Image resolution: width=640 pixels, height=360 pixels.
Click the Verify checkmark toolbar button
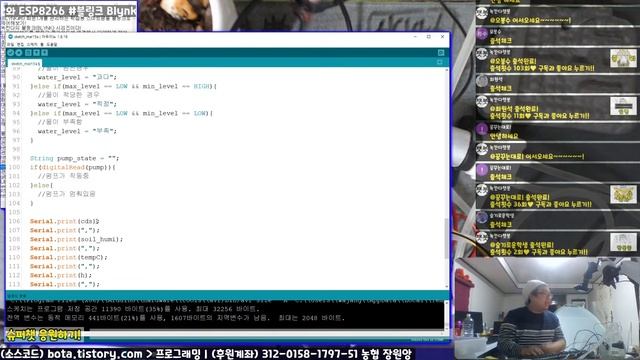11,53
